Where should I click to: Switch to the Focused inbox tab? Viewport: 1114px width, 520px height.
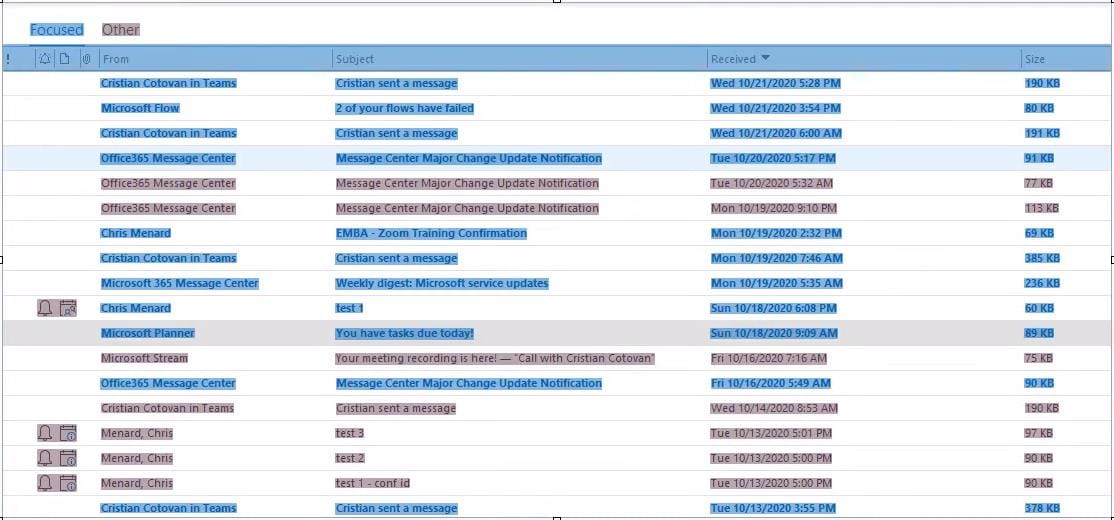point(56,30)
